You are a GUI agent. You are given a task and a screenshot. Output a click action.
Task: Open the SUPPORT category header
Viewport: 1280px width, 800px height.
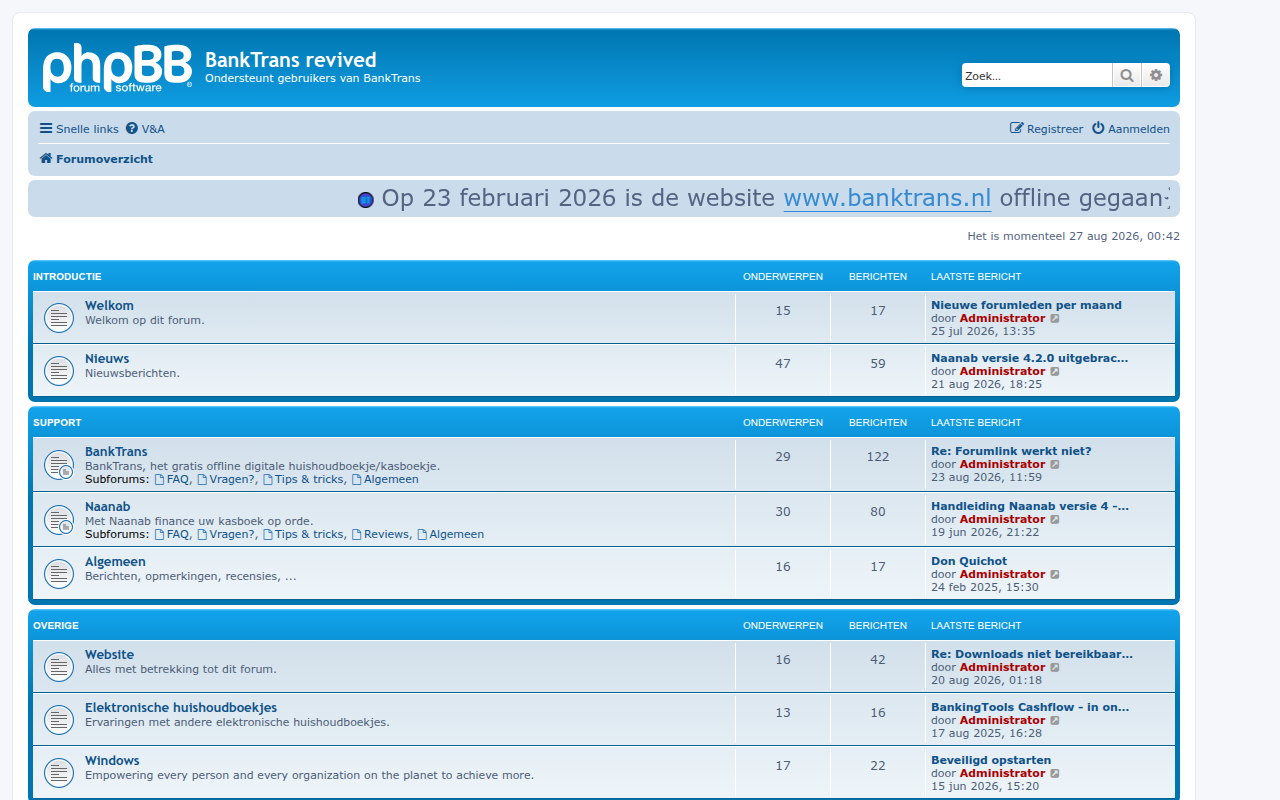pyautogui.click(x=57, y=423)
